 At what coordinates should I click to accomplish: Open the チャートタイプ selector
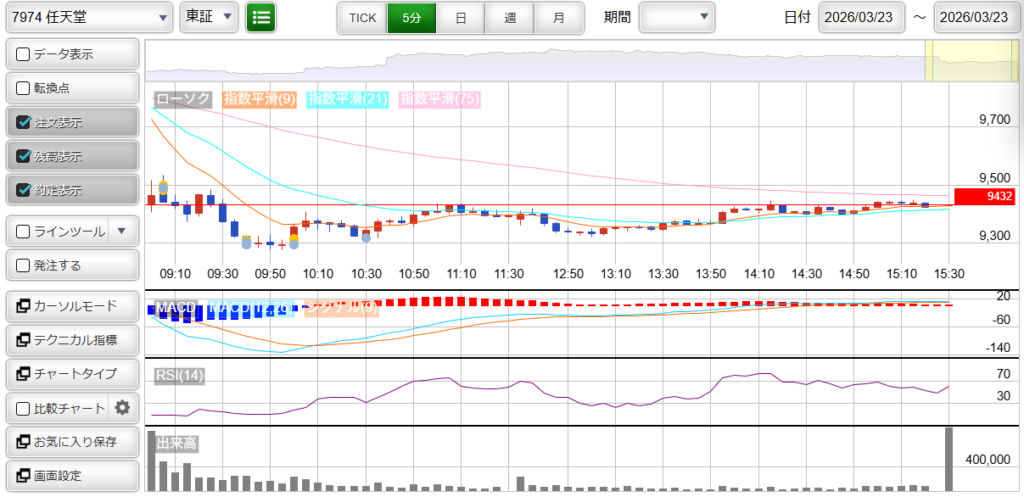pos(71,374)
